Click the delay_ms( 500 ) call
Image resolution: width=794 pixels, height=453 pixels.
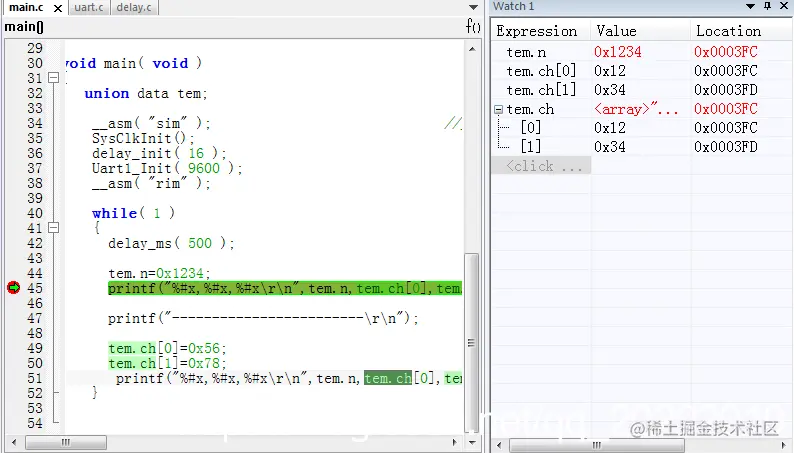pyautogui.click(x=171, y=243)
